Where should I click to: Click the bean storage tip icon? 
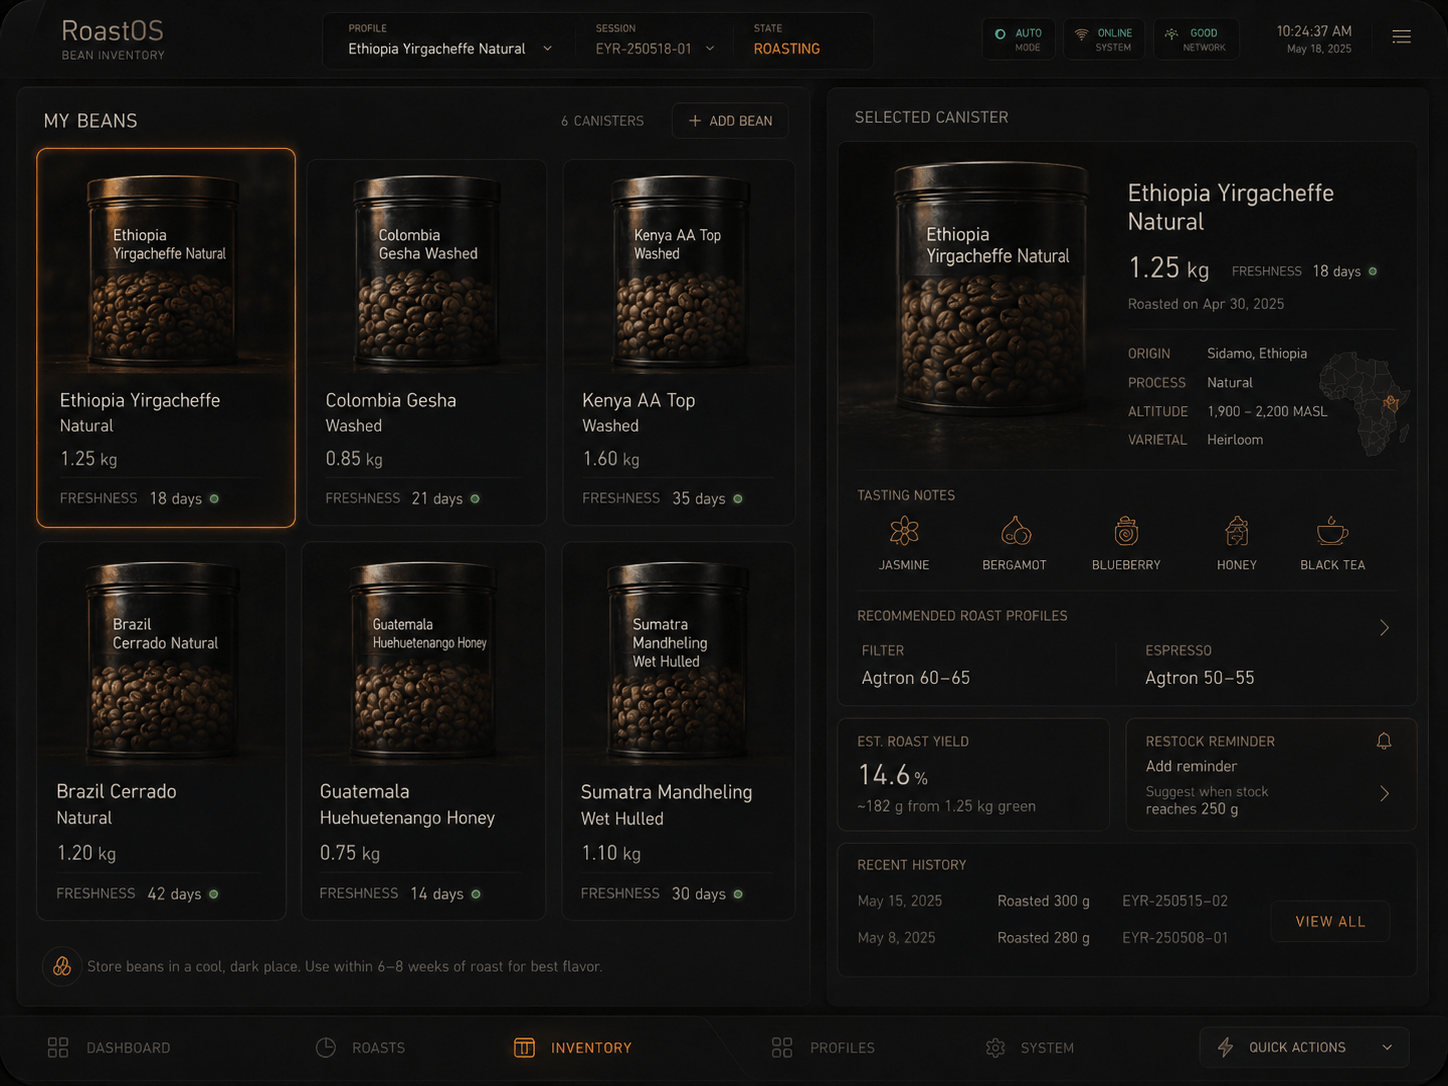coord(62,966)
